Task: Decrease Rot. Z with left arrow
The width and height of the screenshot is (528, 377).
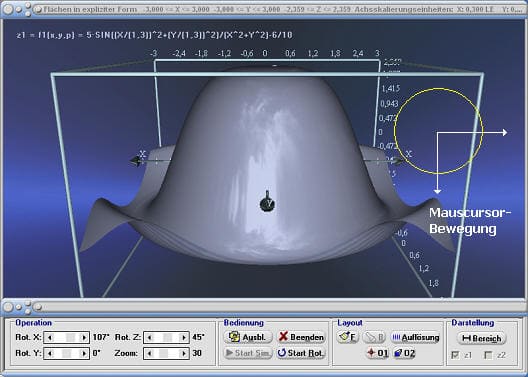Action: click(150, 337)
